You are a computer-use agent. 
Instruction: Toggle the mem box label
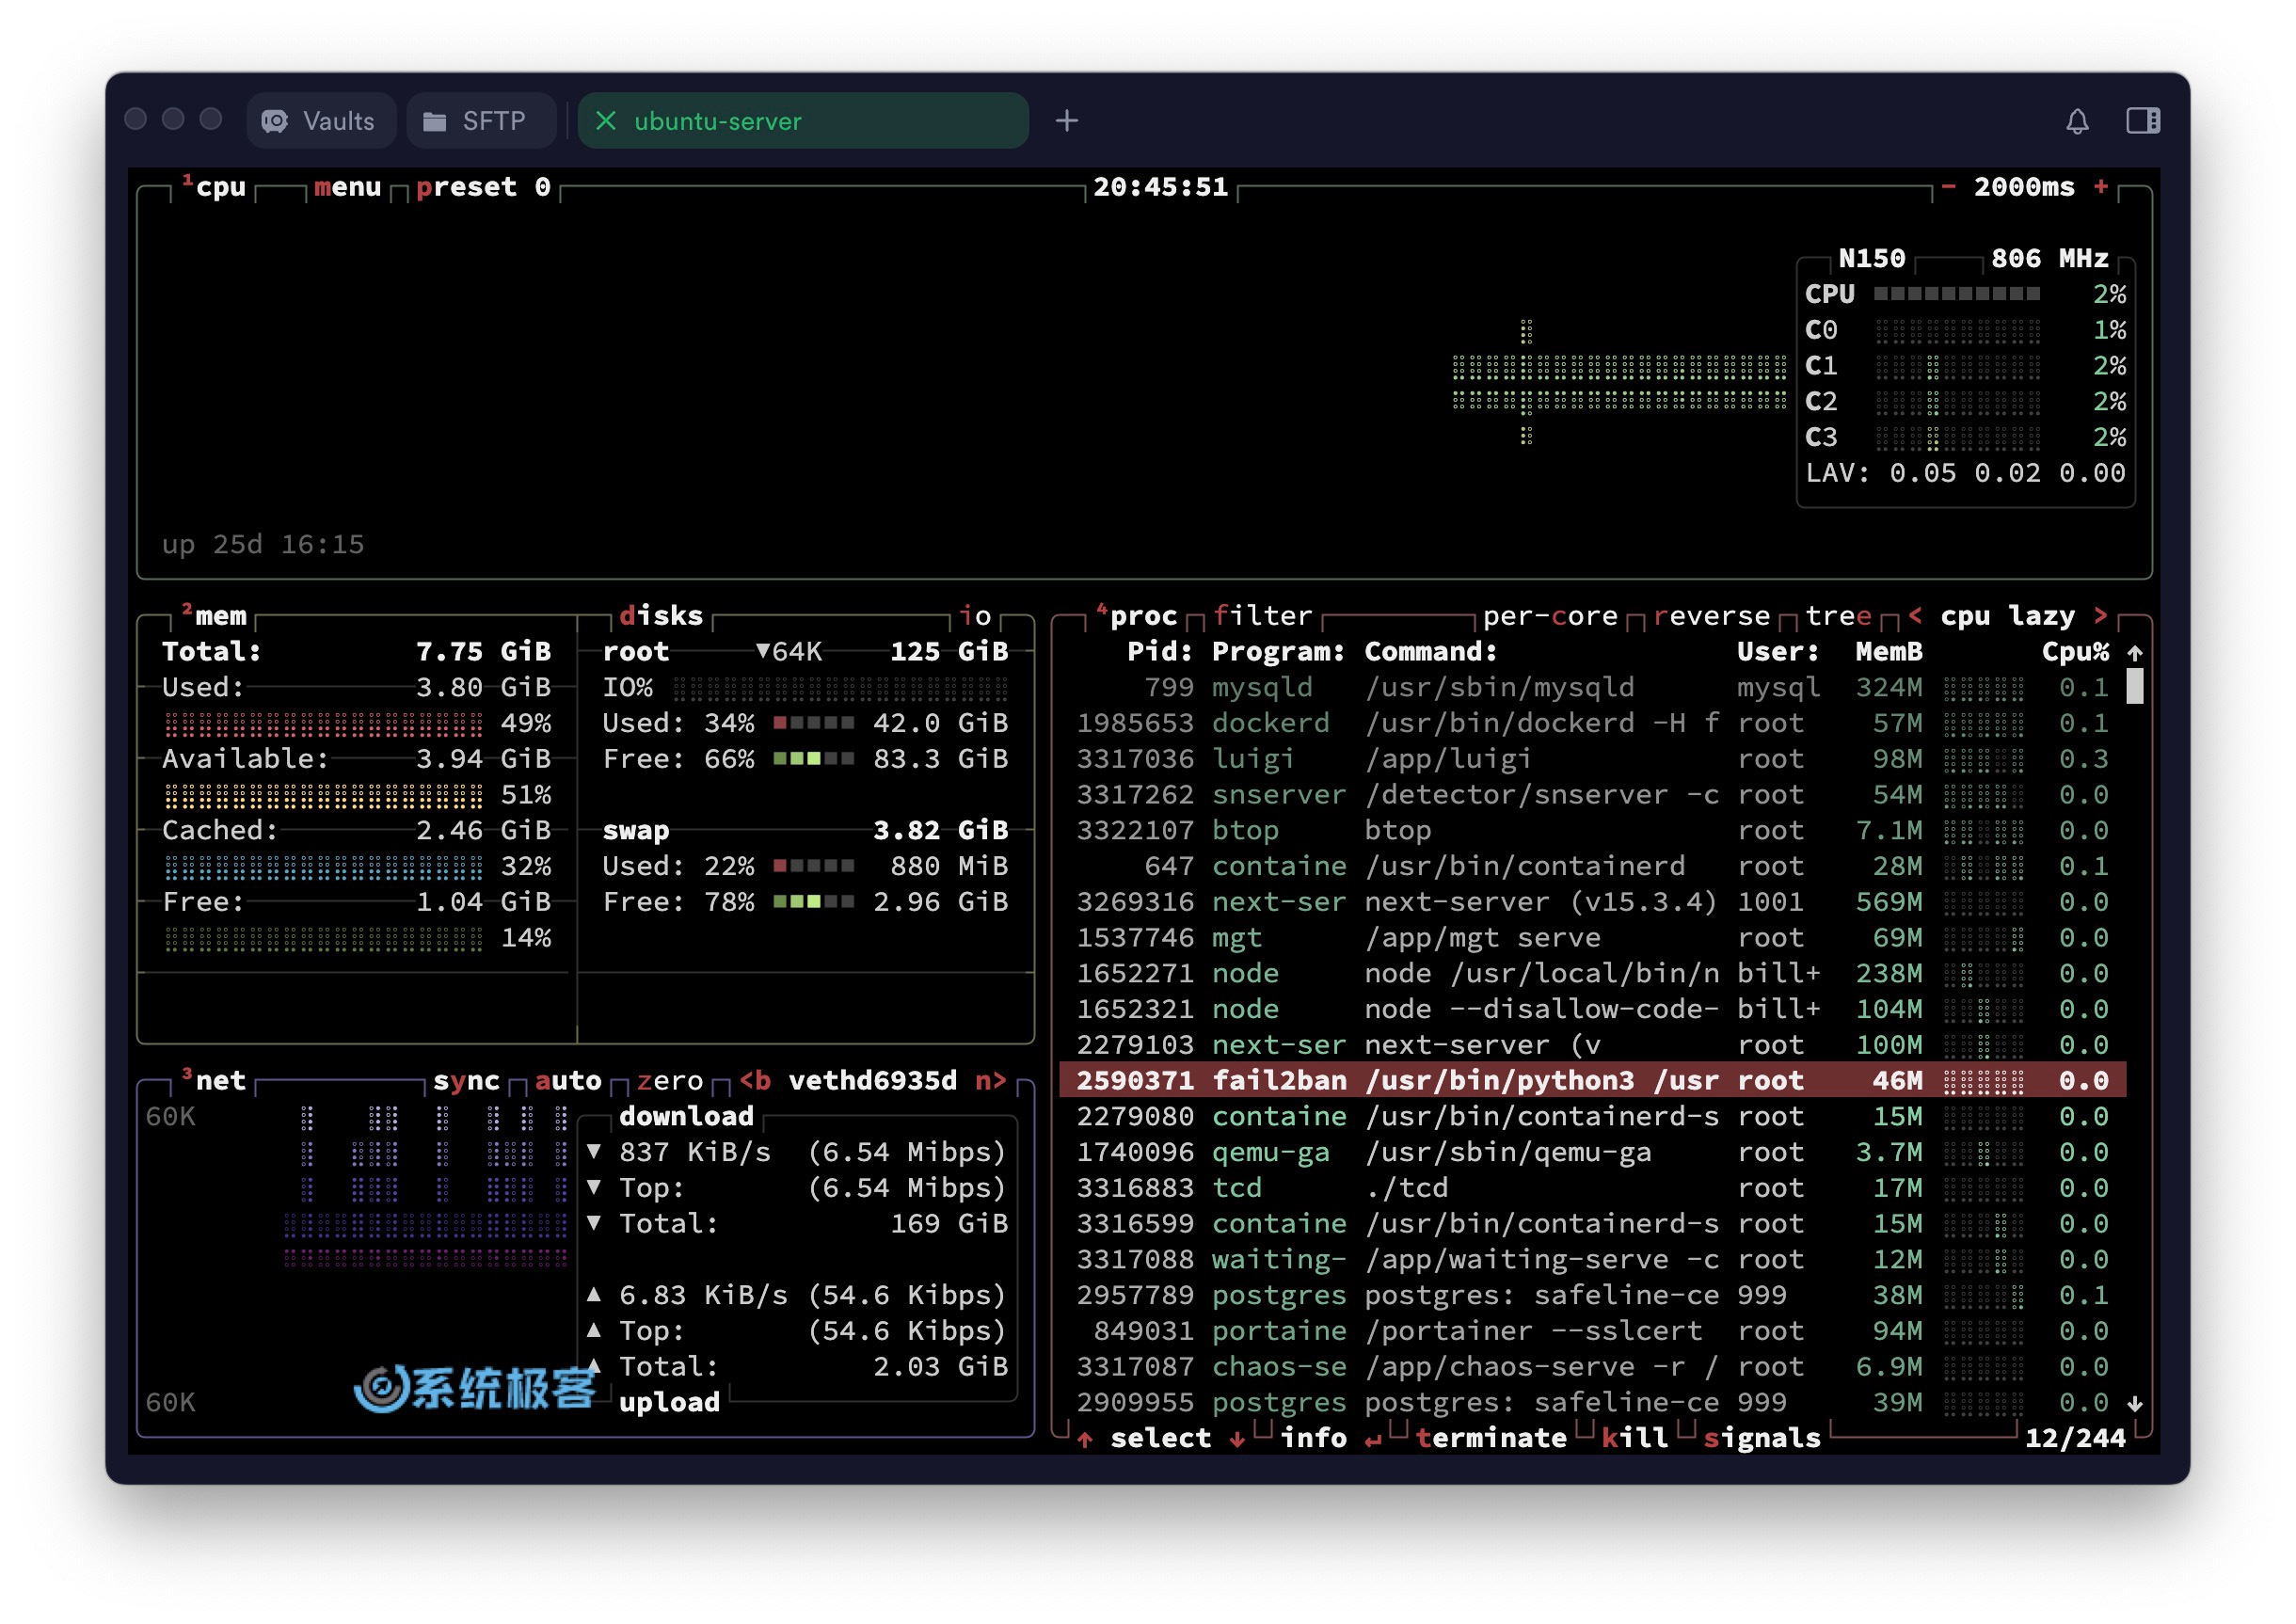coord(214,615)
